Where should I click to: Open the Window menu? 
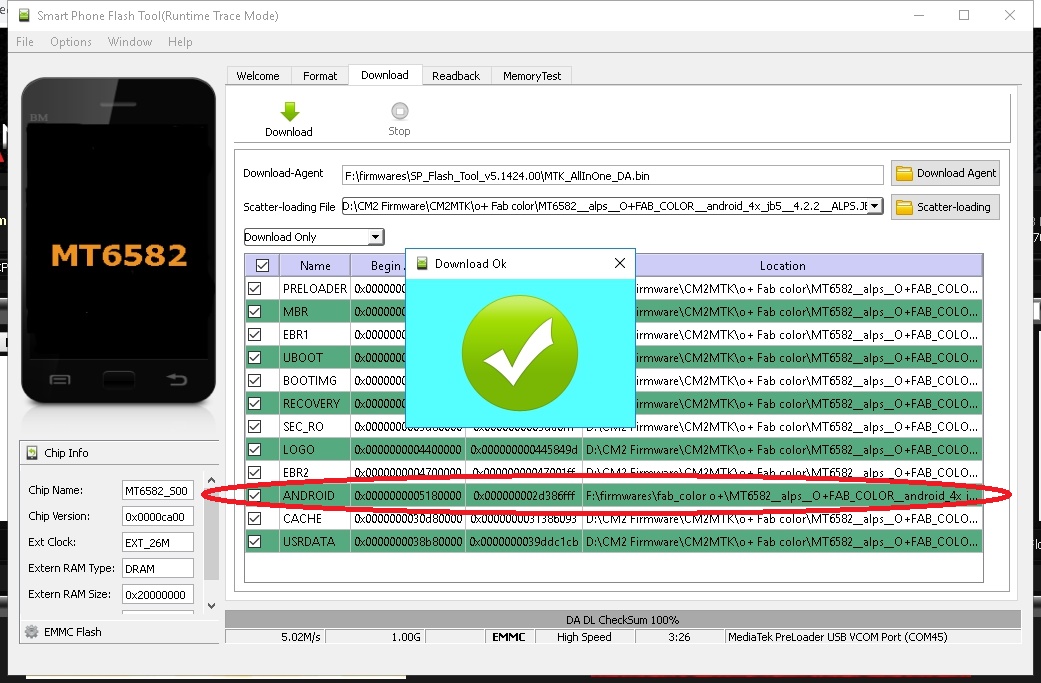click(130, 42)
